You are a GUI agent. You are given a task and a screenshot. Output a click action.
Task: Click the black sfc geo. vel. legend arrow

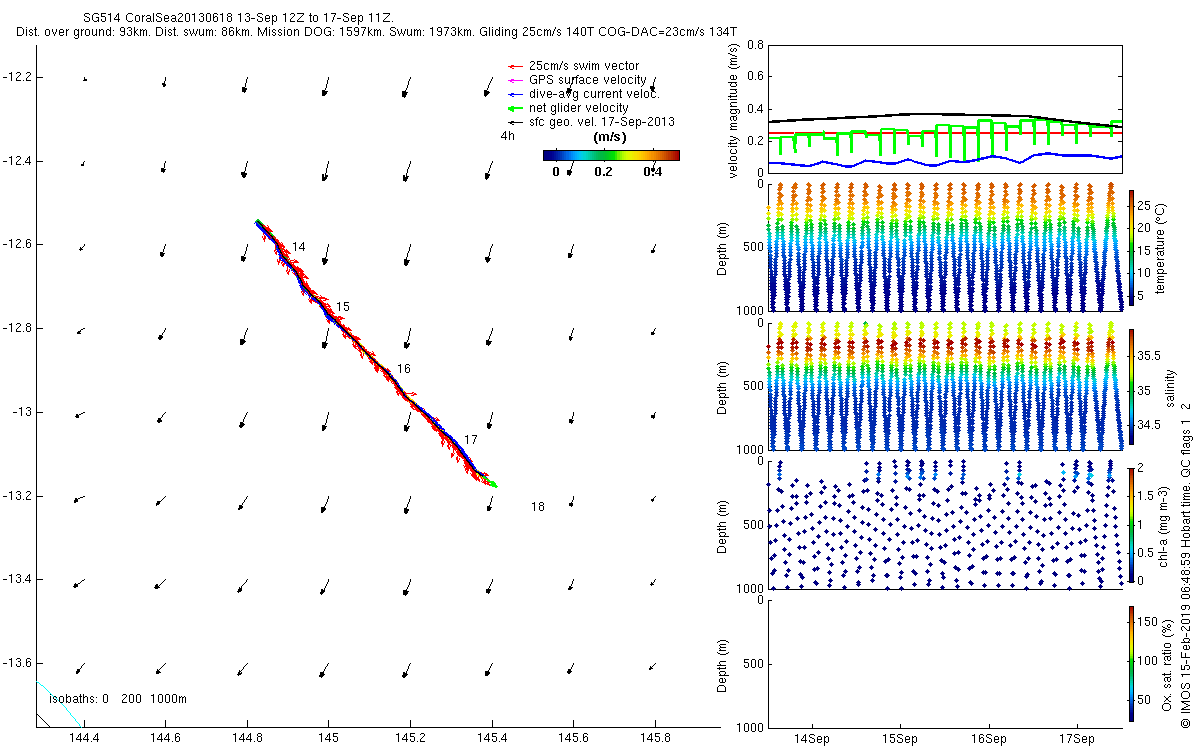[515, 122]
